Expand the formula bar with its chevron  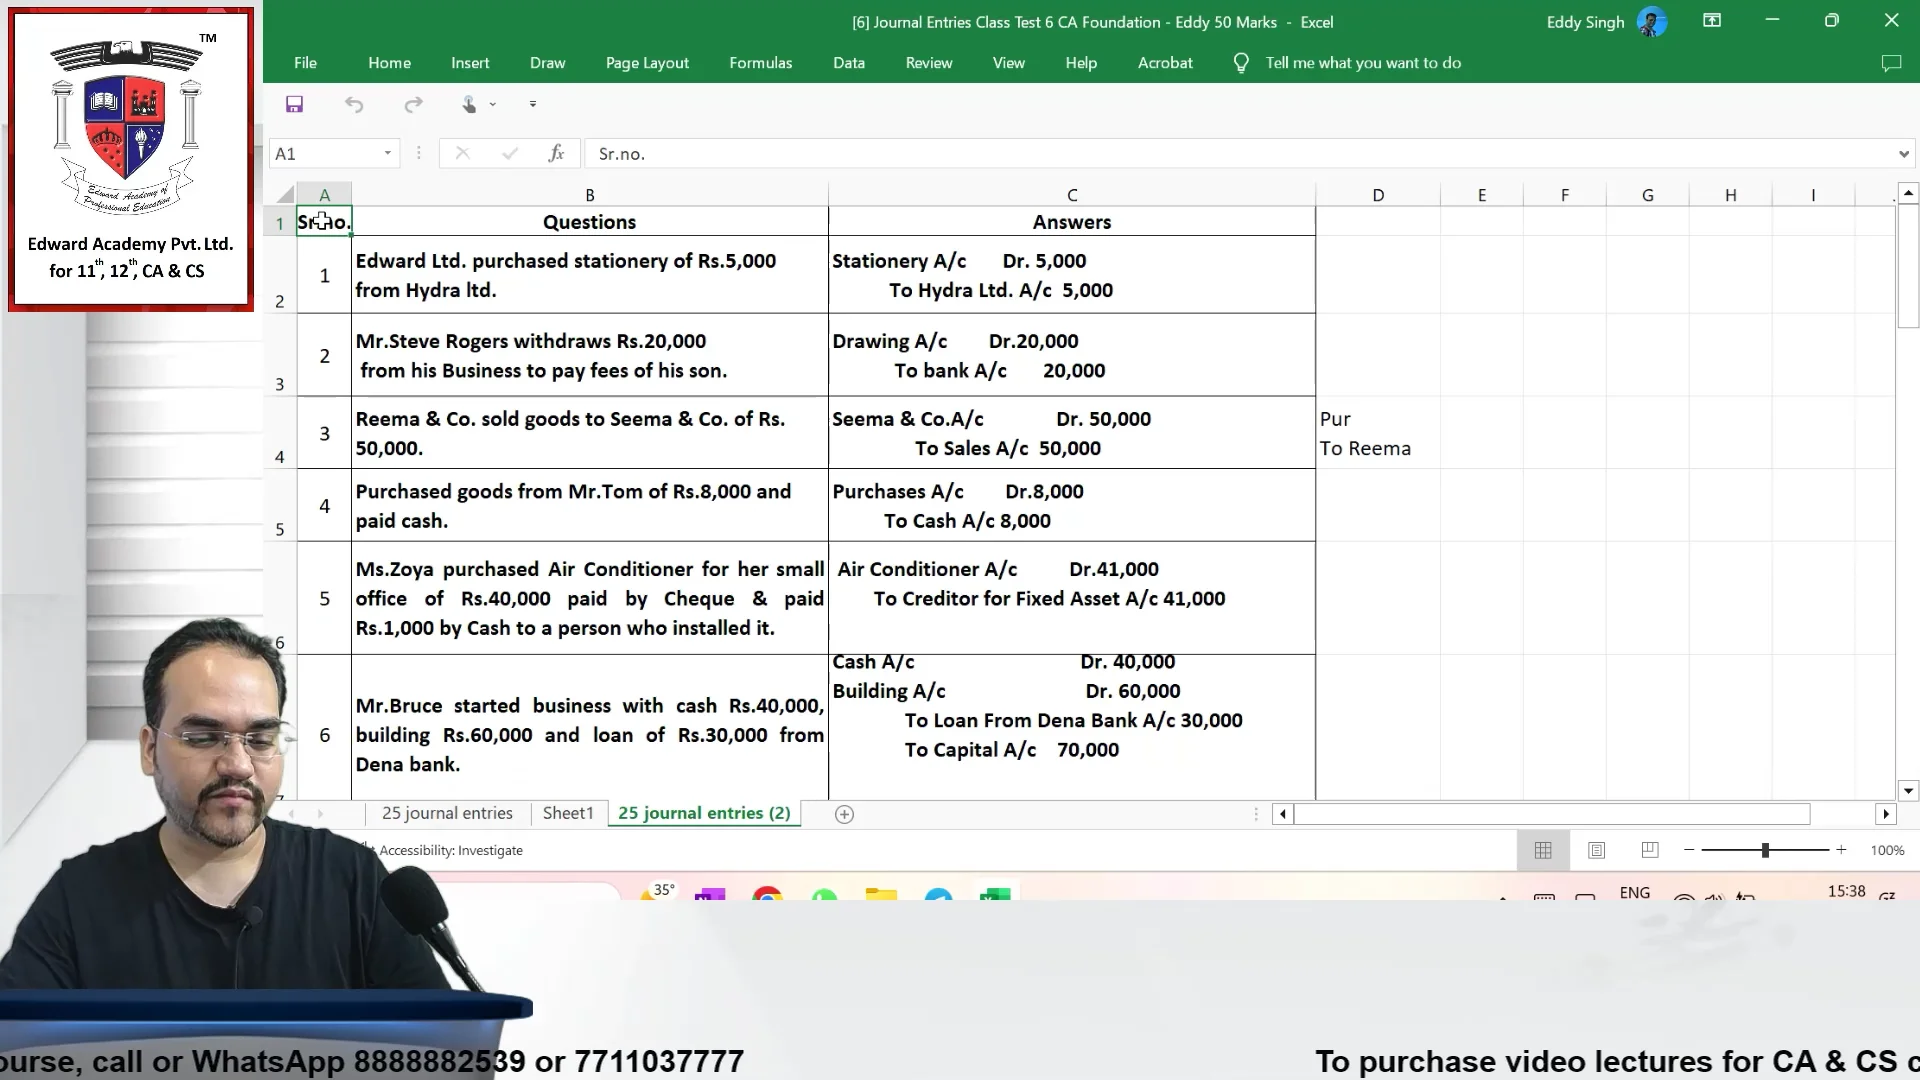coord(1903,153)
